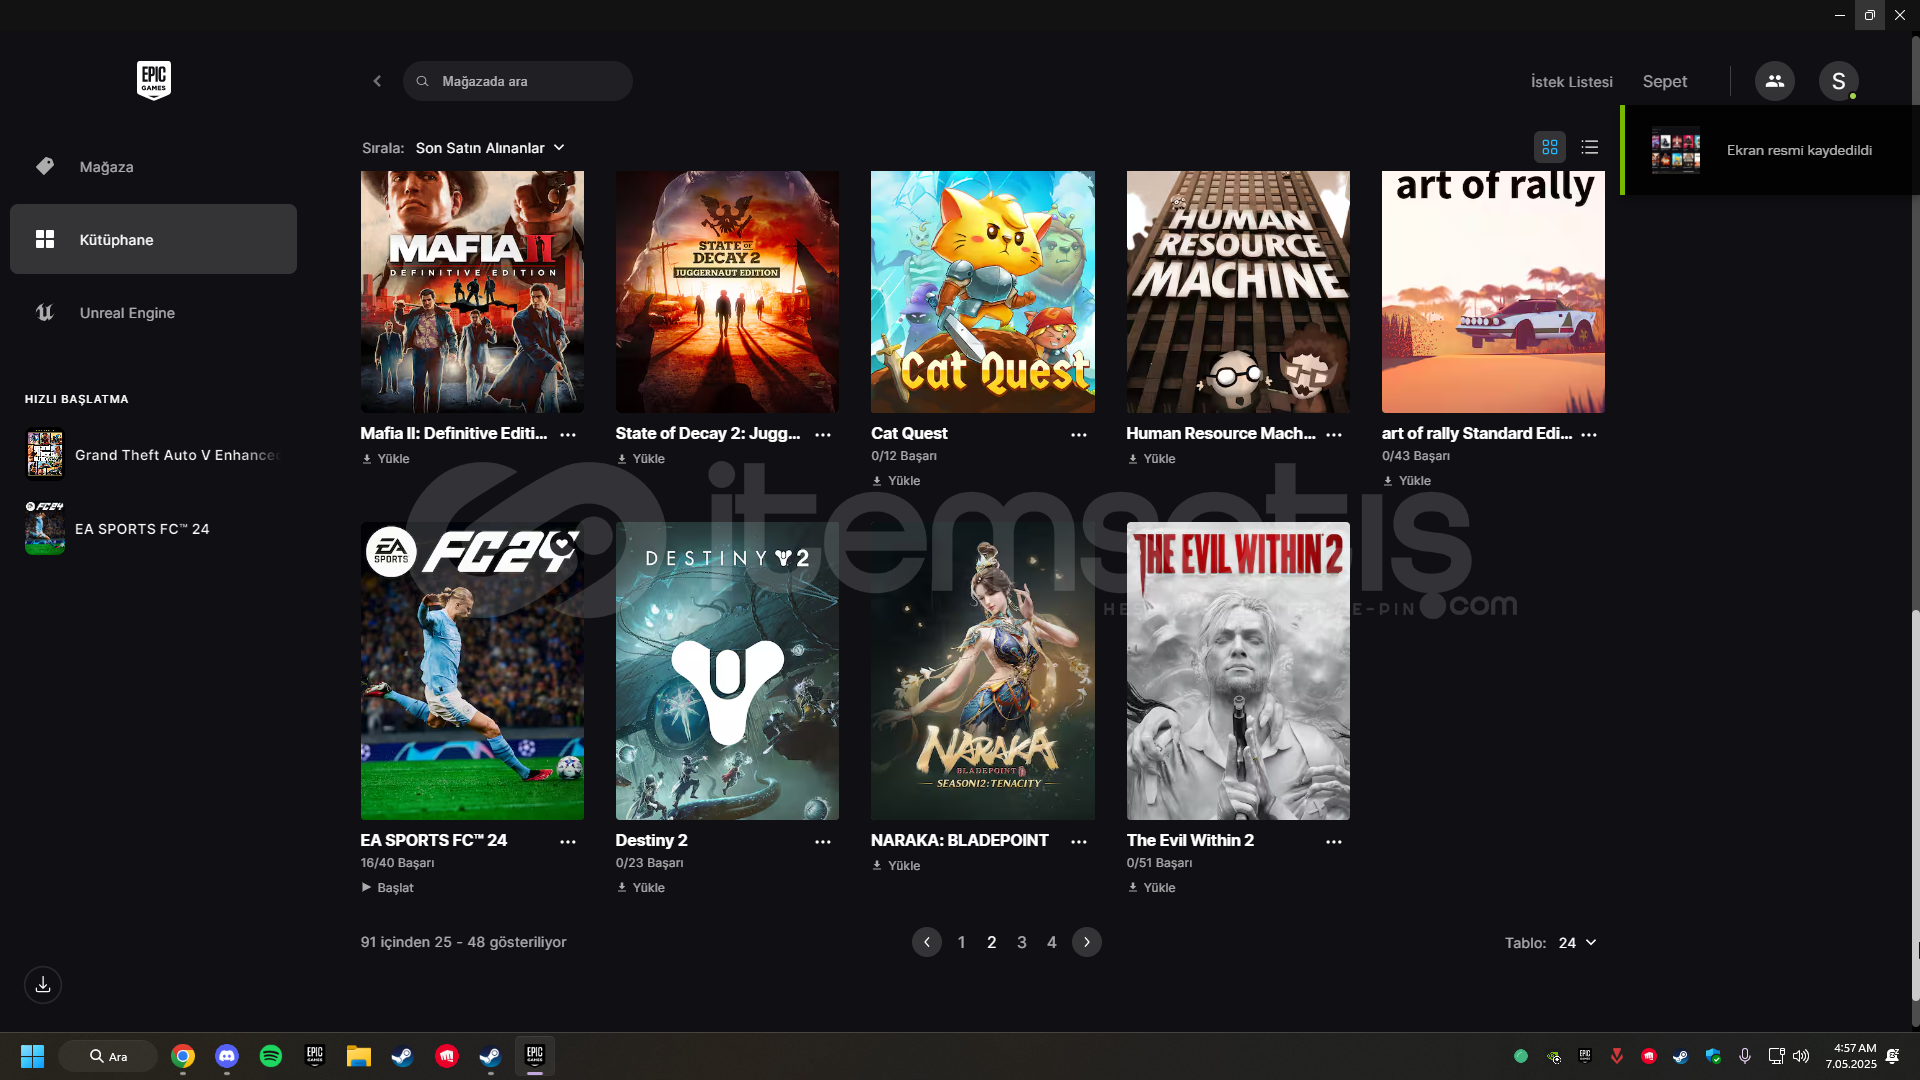This screenshot has width=1920, height=1080.
Task: Switch to list view layout
Action: 1589,147
